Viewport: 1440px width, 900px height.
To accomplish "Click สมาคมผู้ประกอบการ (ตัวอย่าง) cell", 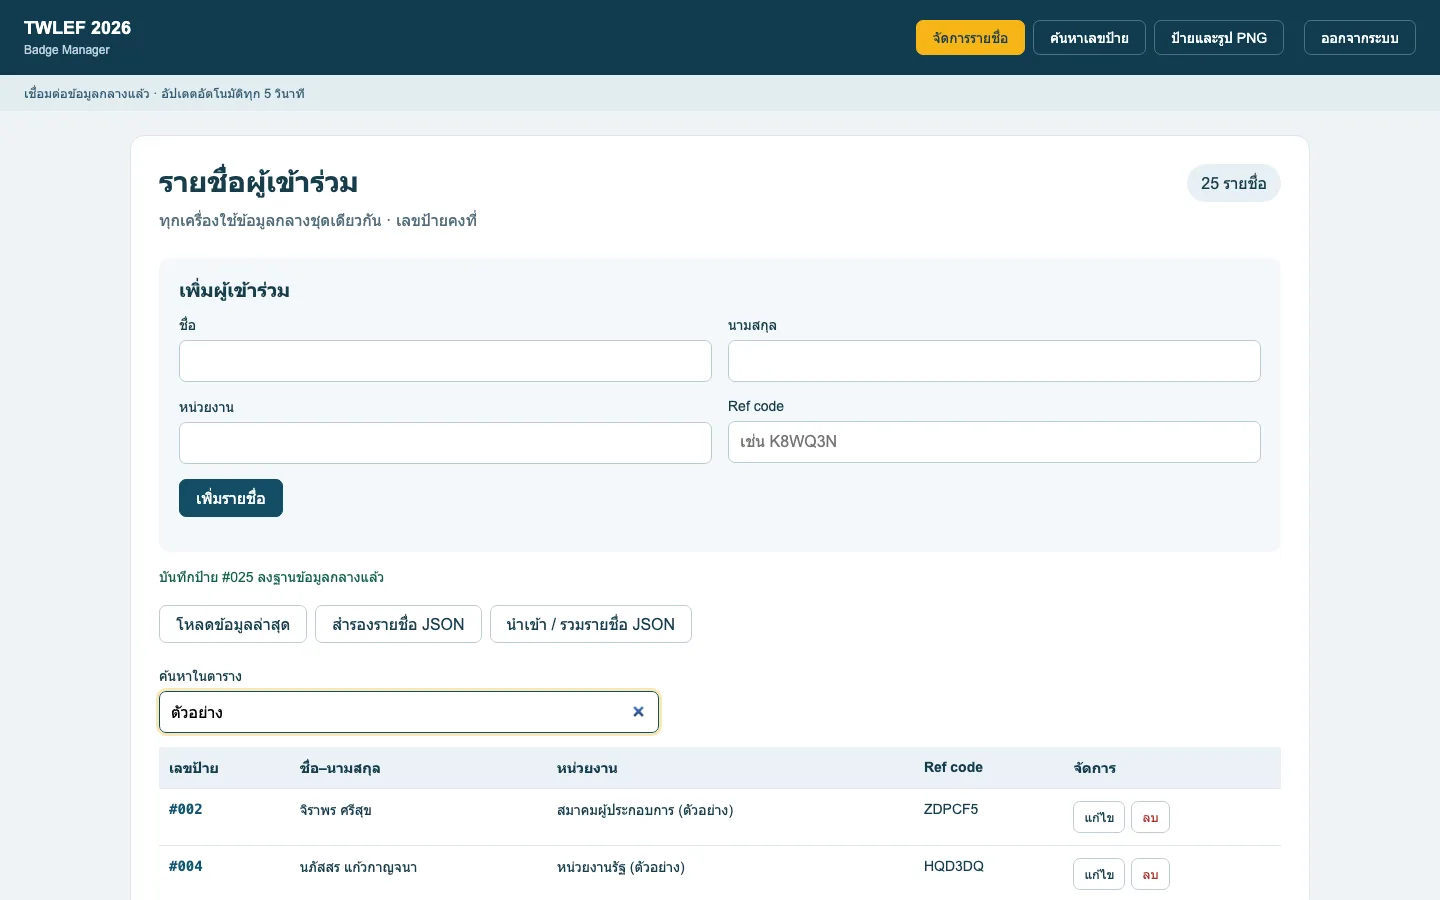I will 645,810.
